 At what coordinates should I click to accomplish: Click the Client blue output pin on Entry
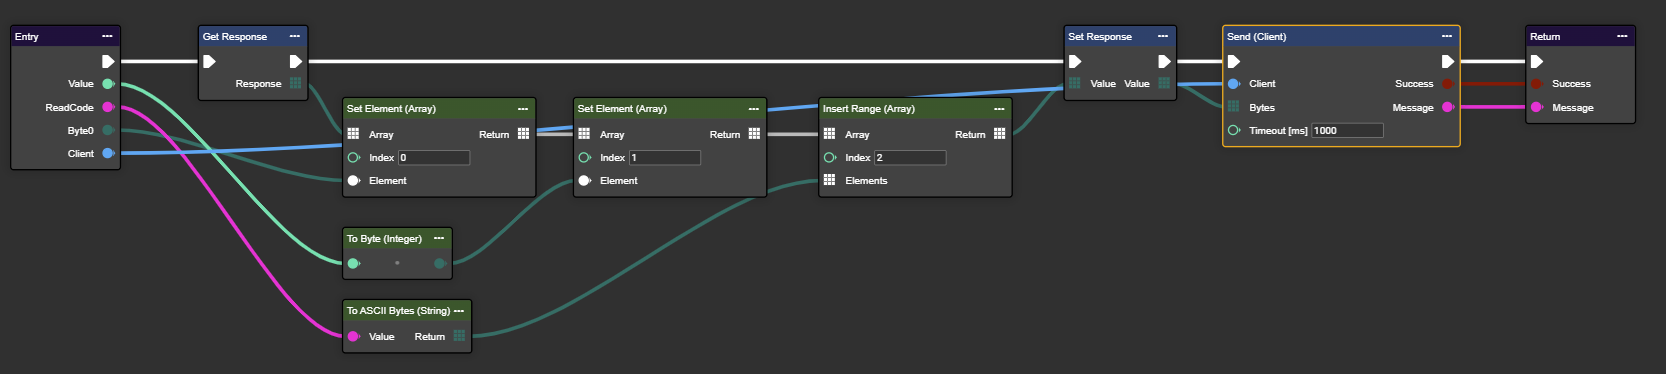[108, 153]
